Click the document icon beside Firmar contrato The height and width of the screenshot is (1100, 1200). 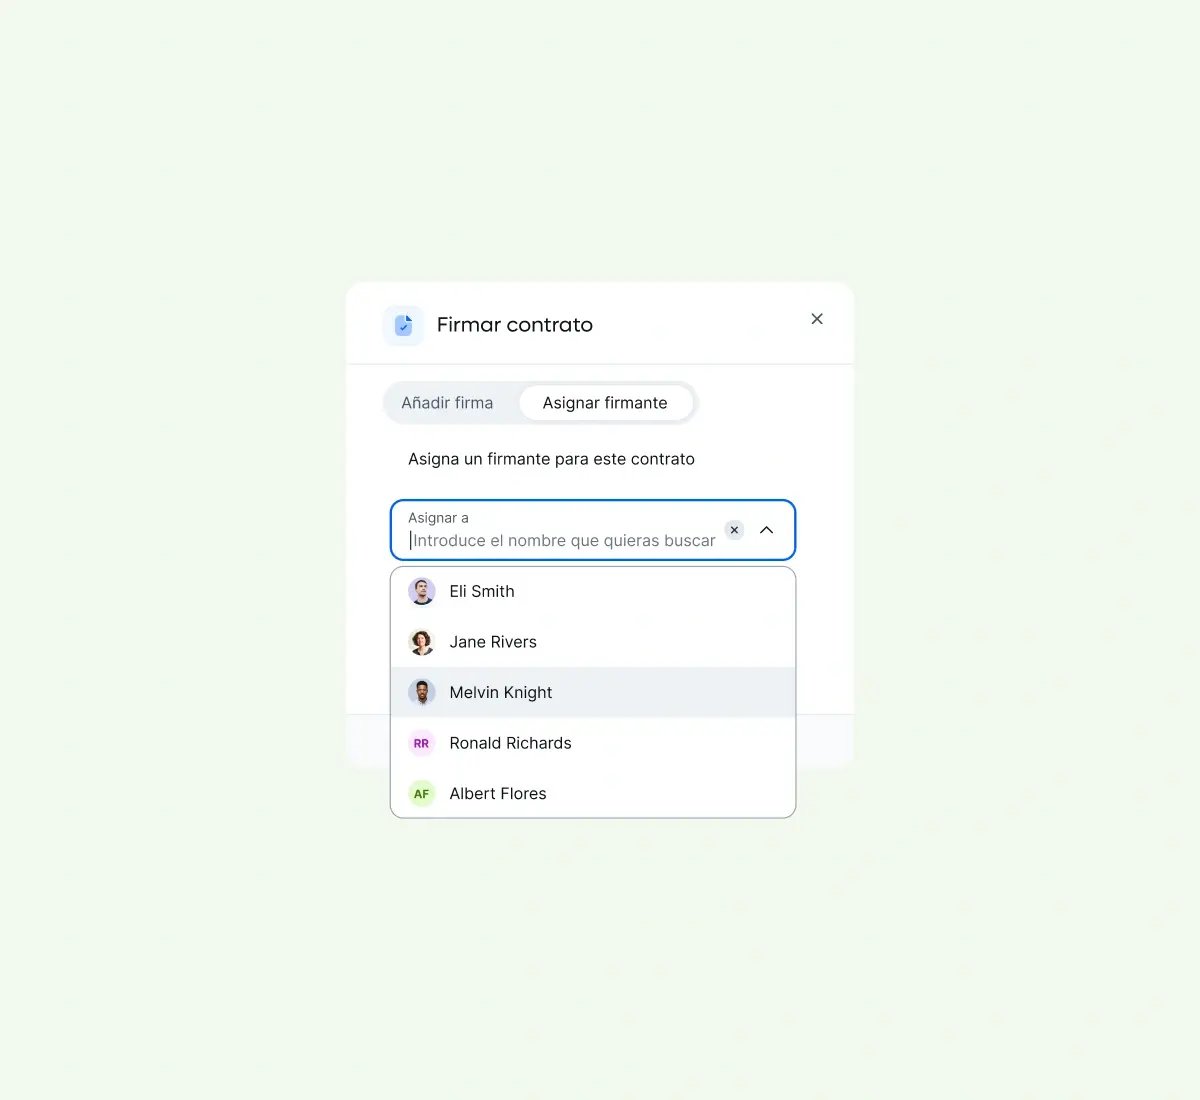click(x=403, y=325)
